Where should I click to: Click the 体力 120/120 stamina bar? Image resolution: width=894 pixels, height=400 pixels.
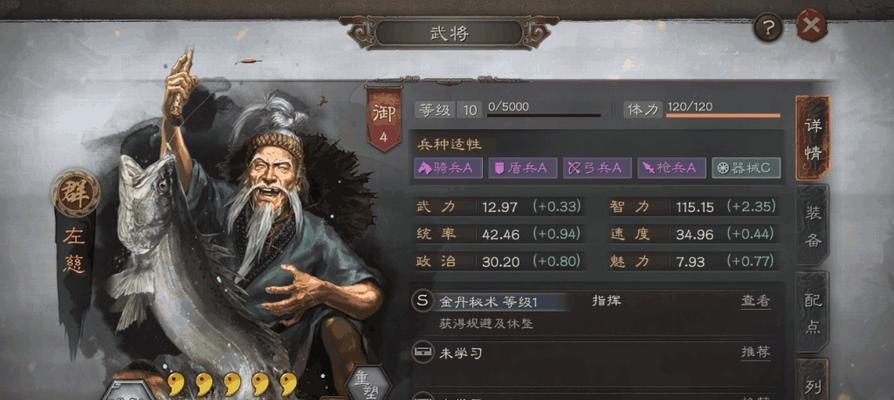point(723,116)
